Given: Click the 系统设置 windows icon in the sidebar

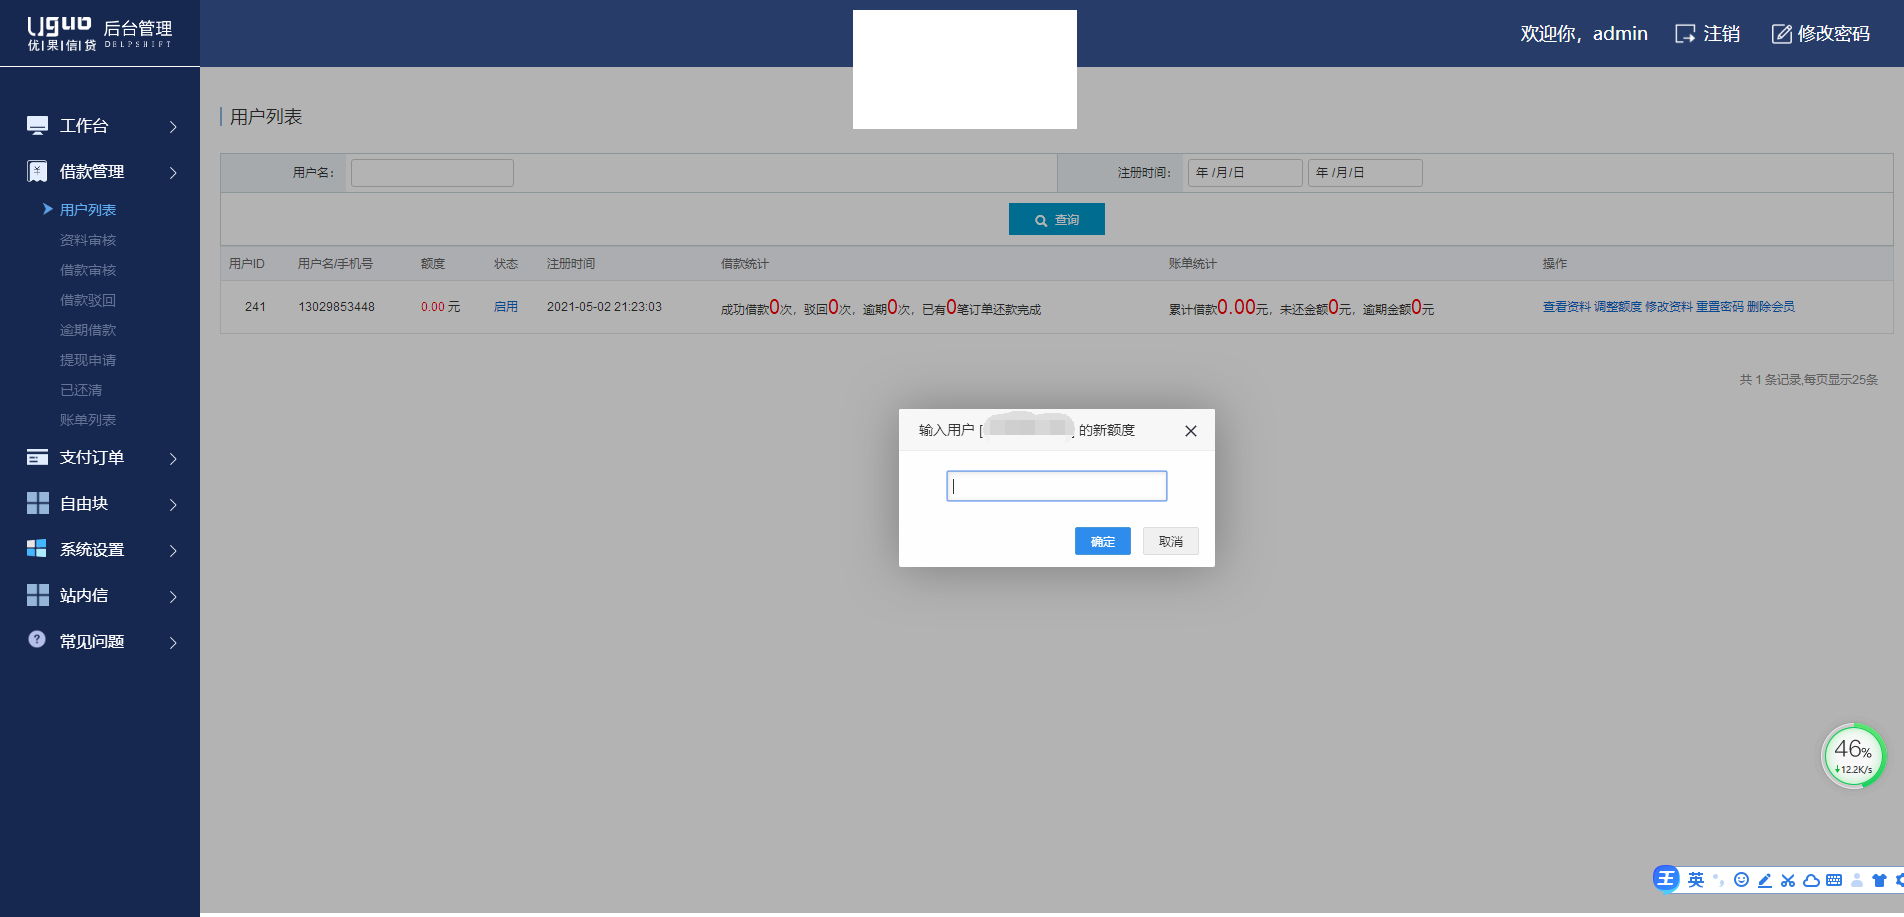Looking at the screenshot, I should coord(37,548).
